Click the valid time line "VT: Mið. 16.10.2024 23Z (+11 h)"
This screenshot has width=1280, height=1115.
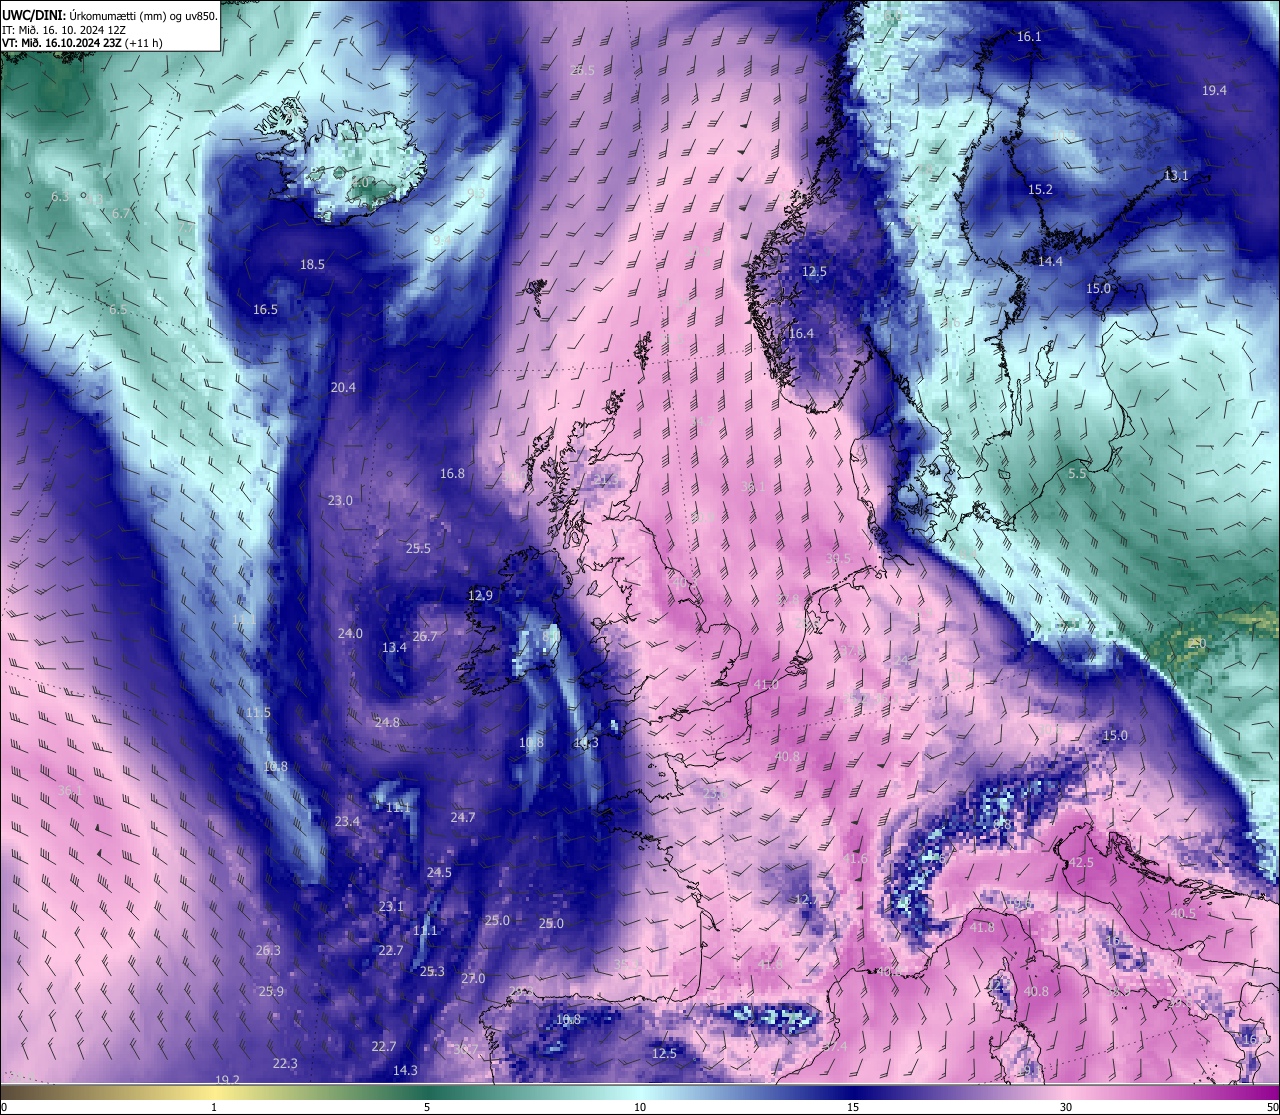coord(82,43)
